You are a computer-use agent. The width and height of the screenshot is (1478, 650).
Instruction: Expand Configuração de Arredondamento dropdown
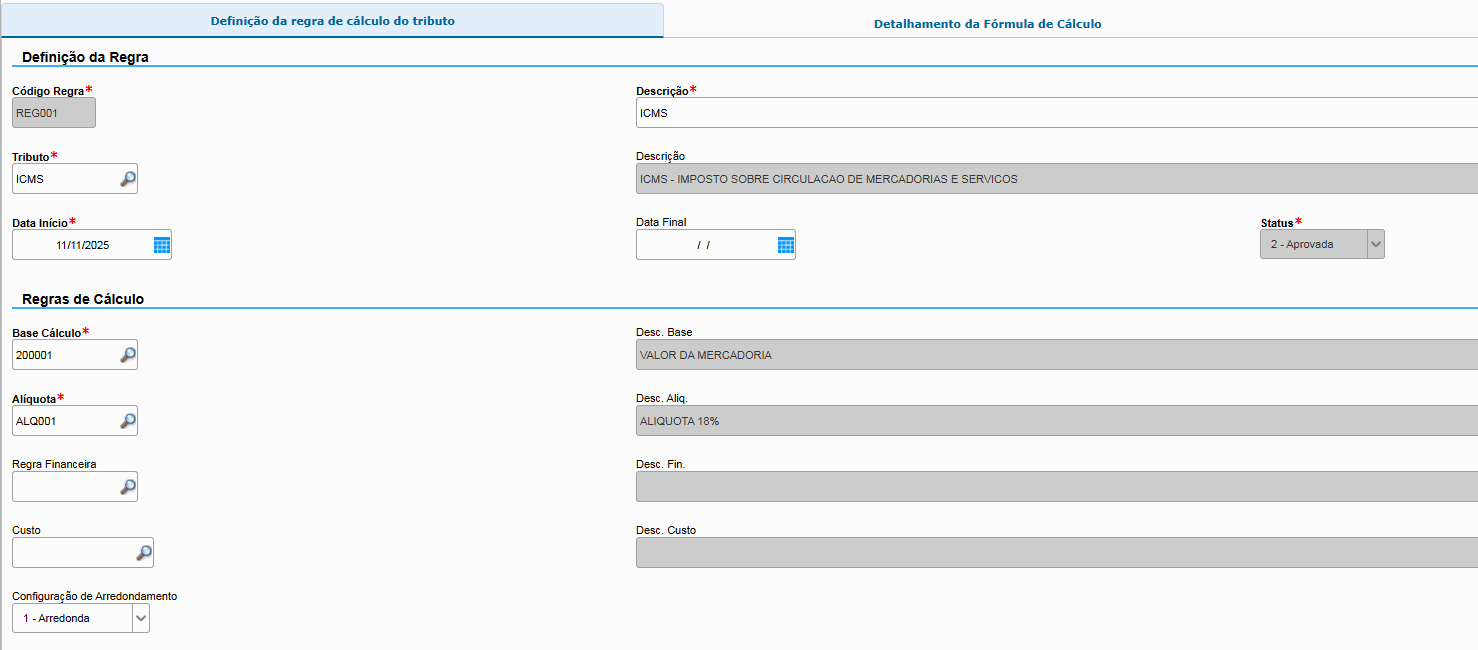[141, 619]
